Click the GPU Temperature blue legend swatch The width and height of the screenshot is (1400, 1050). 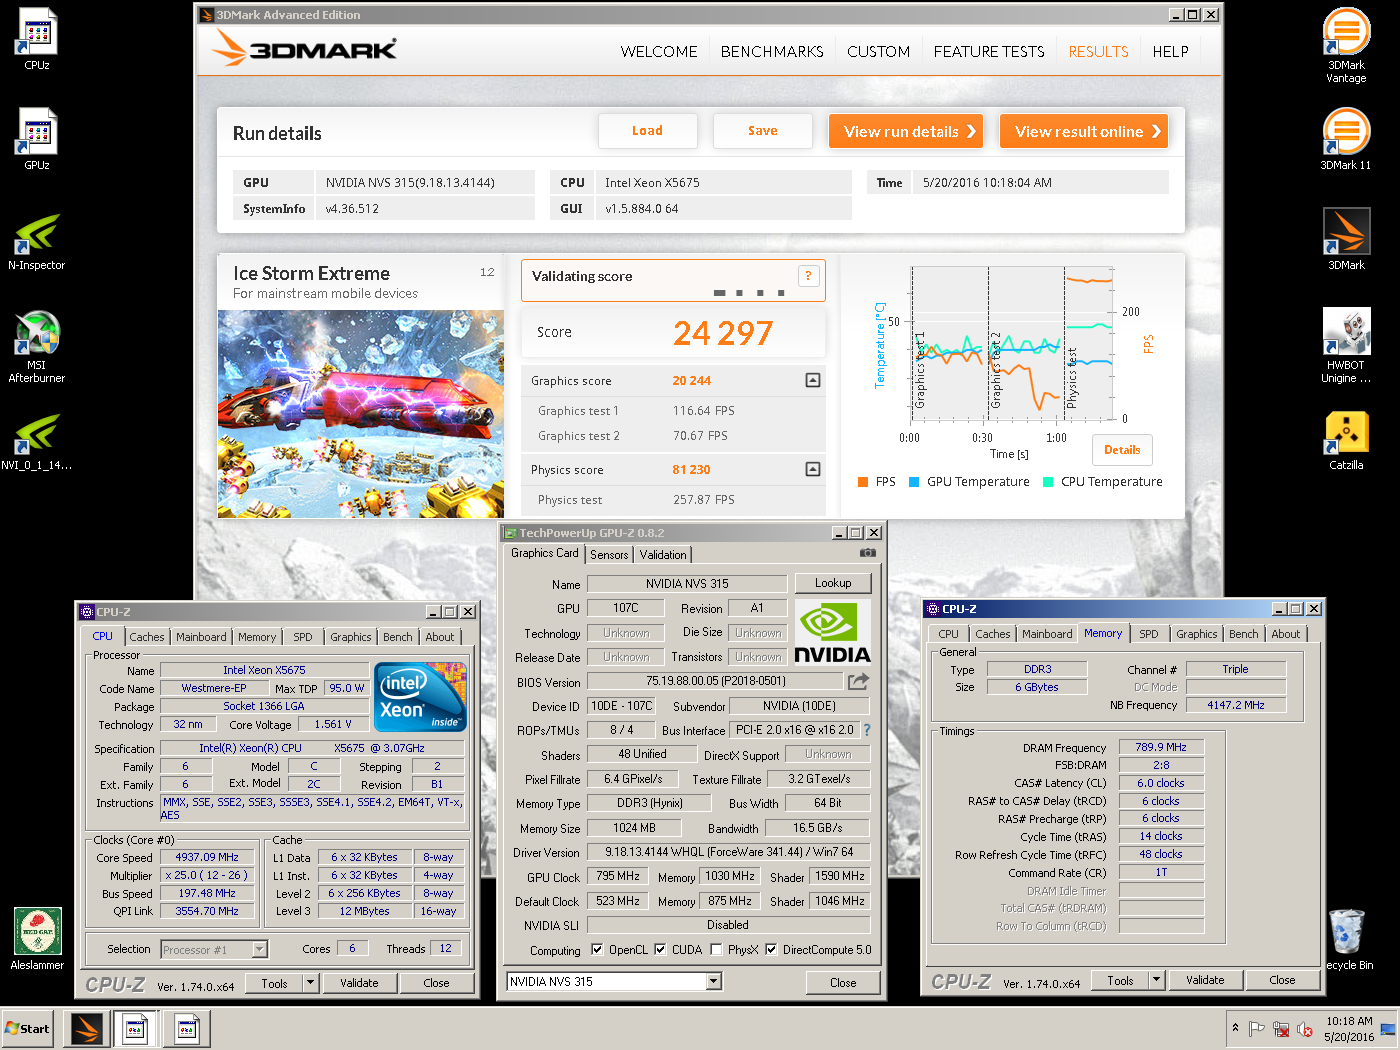(x=914, y=482)
